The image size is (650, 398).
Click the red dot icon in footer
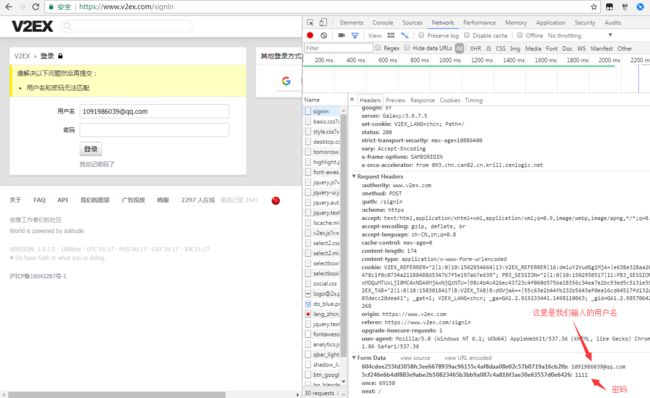point(276,201)
